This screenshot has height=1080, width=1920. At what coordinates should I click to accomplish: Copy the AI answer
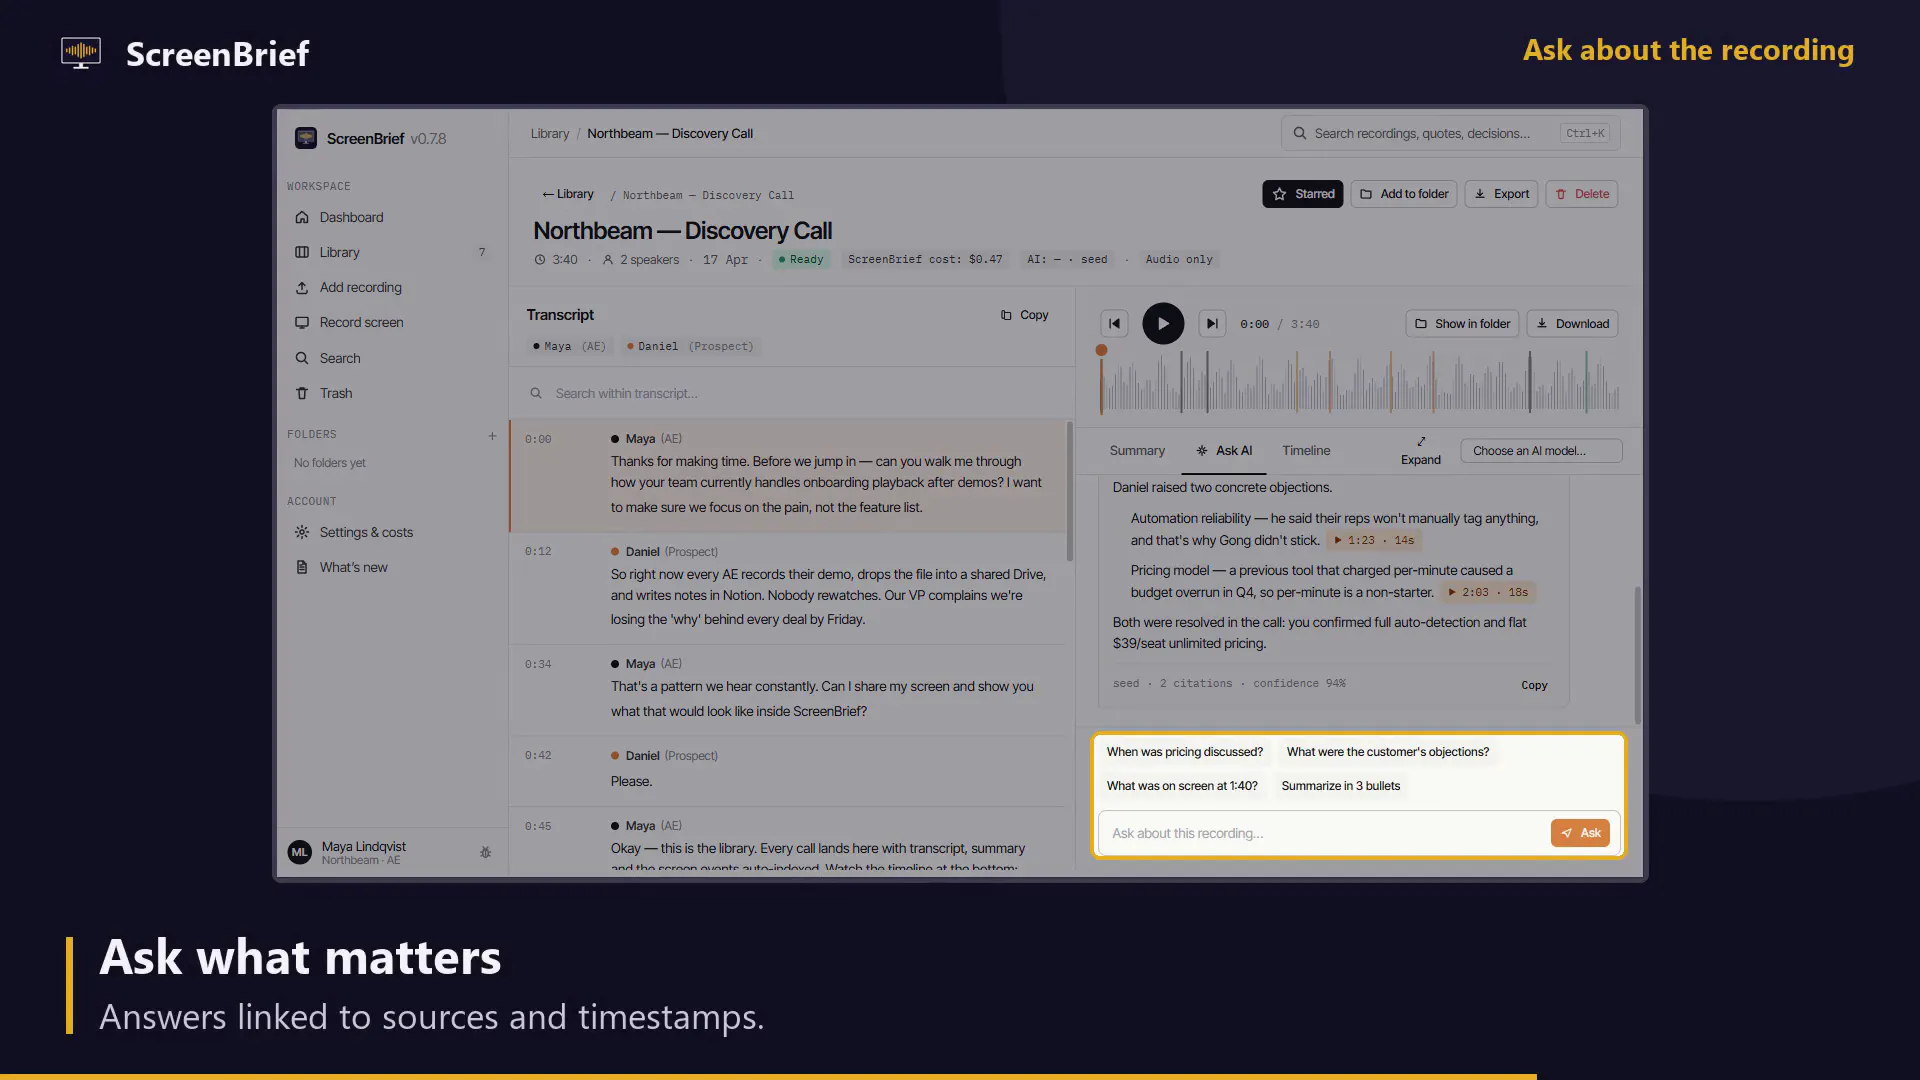[1534, 685]
